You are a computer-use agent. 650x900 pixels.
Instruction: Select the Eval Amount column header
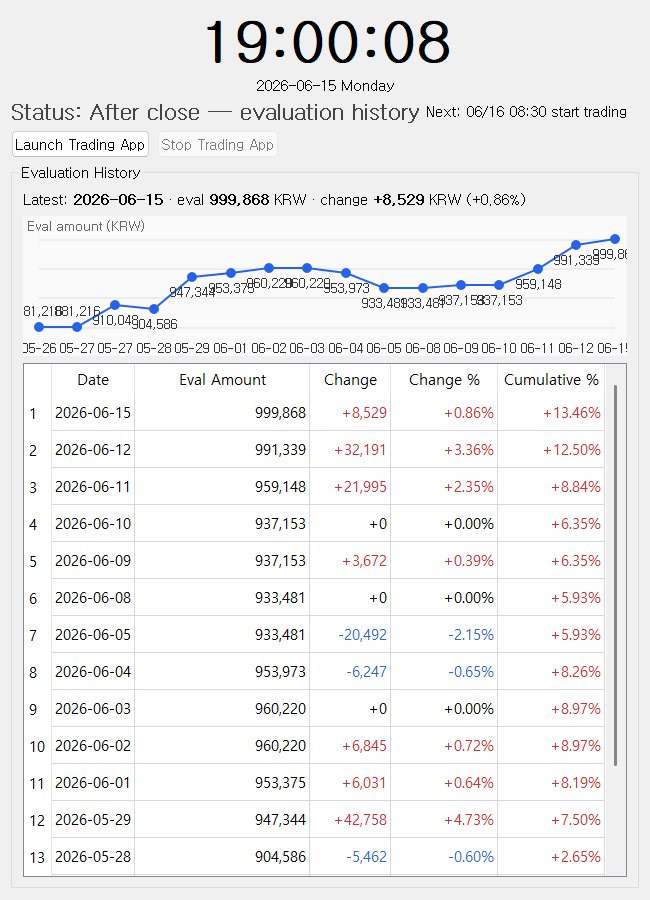click(222, 380)
